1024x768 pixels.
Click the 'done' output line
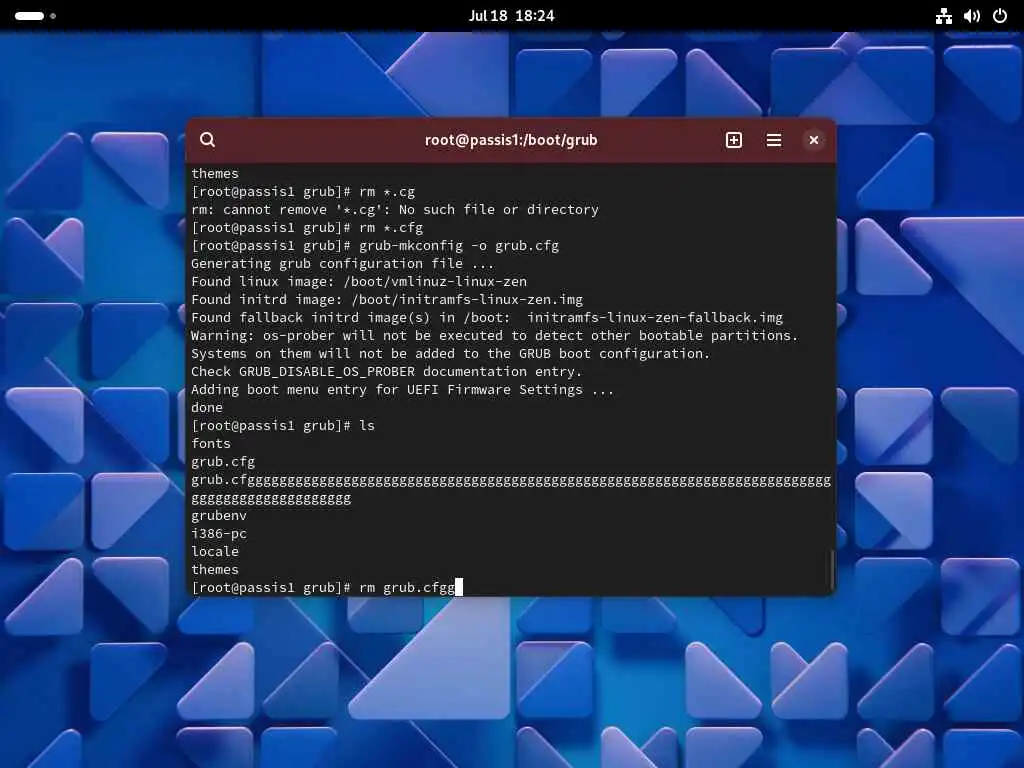[206, 408]
